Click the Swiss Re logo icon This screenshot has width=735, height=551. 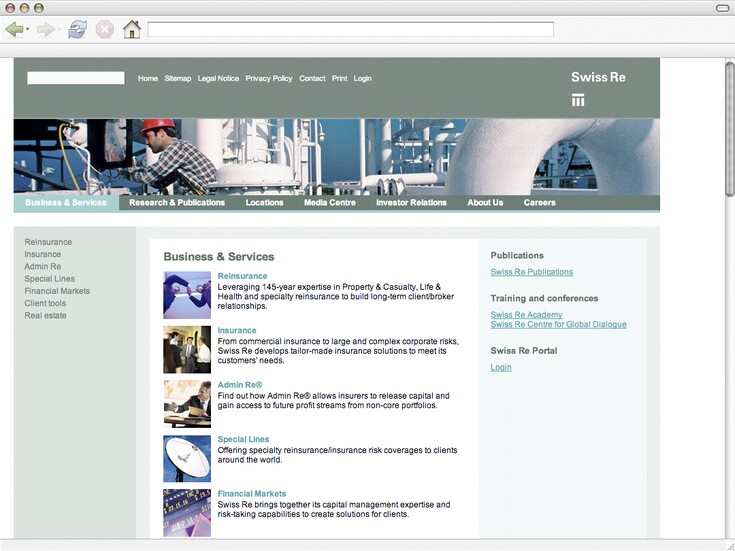(x=578, y=100)
